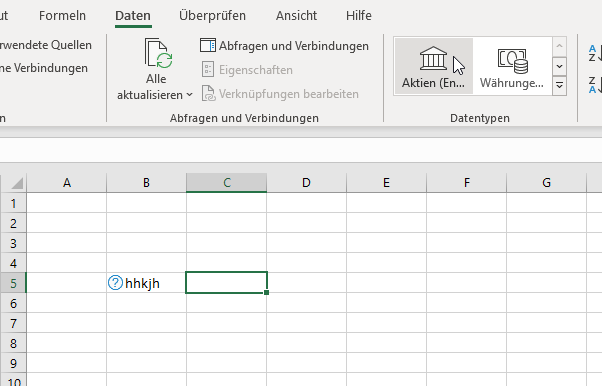Select column C header
This screenshot has width=602, height=386.
pyautogui.click(x=227, y=183)
